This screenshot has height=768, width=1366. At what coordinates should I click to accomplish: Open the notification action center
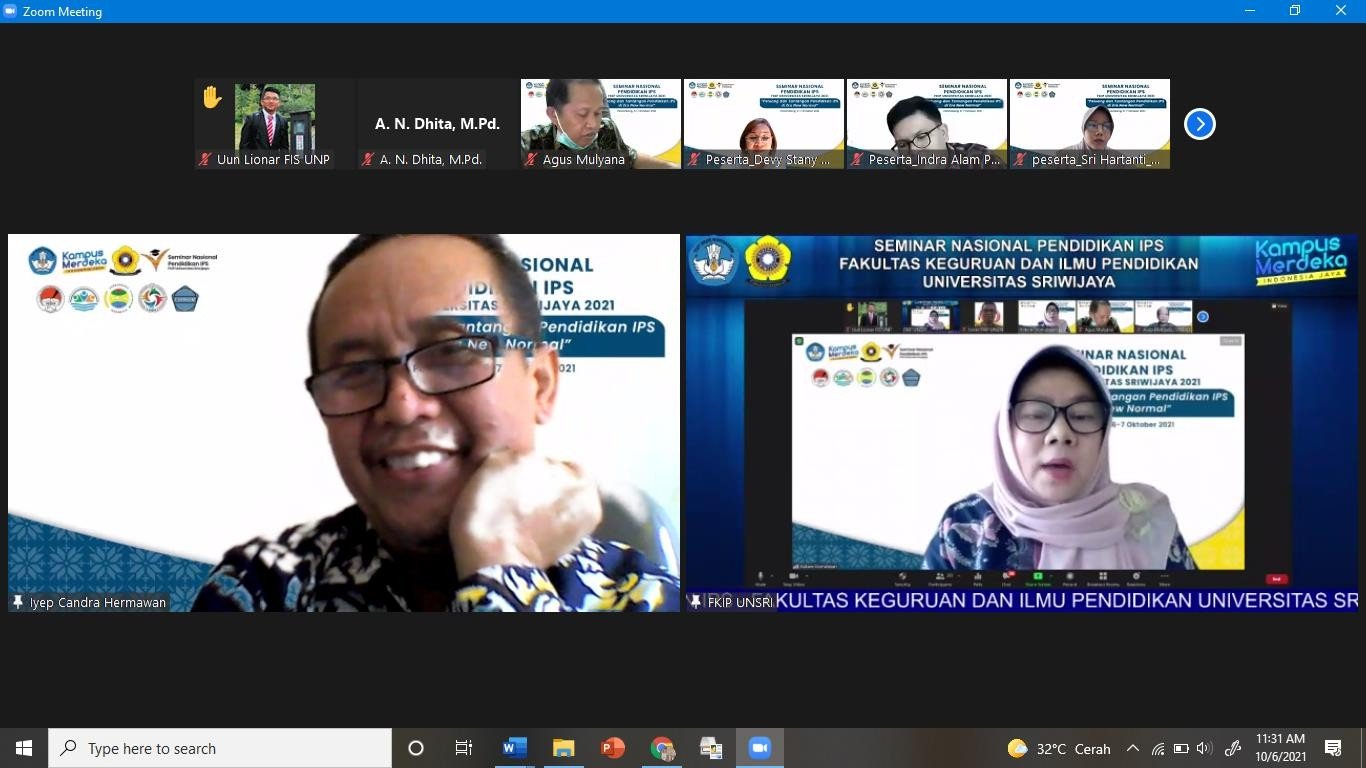1332,748
